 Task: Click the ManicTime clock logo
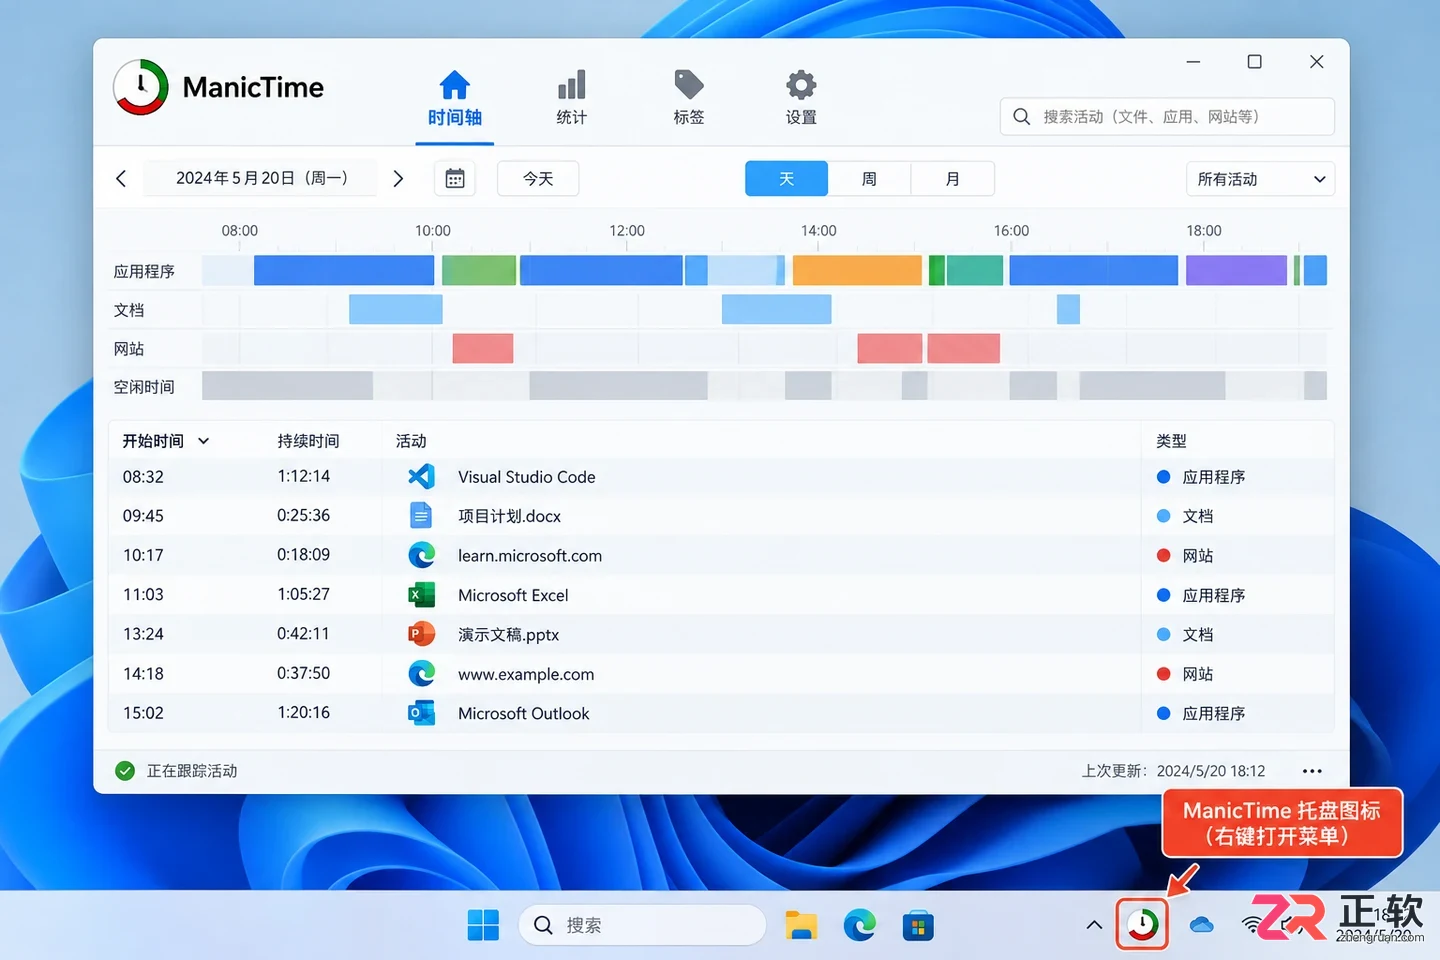click(x=141, y=87)
